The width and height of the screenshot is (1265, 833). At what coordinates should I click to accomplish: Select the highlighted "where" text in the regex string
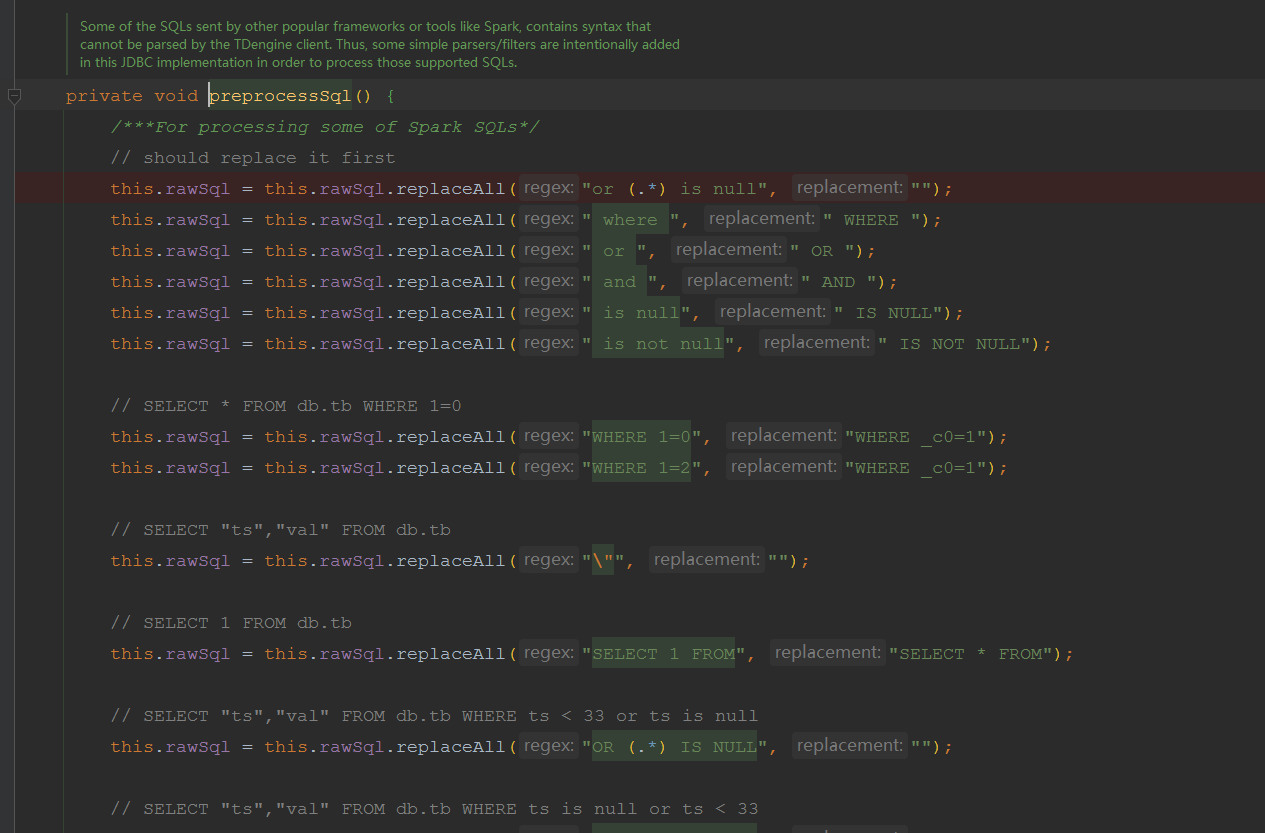click(630, 218)
